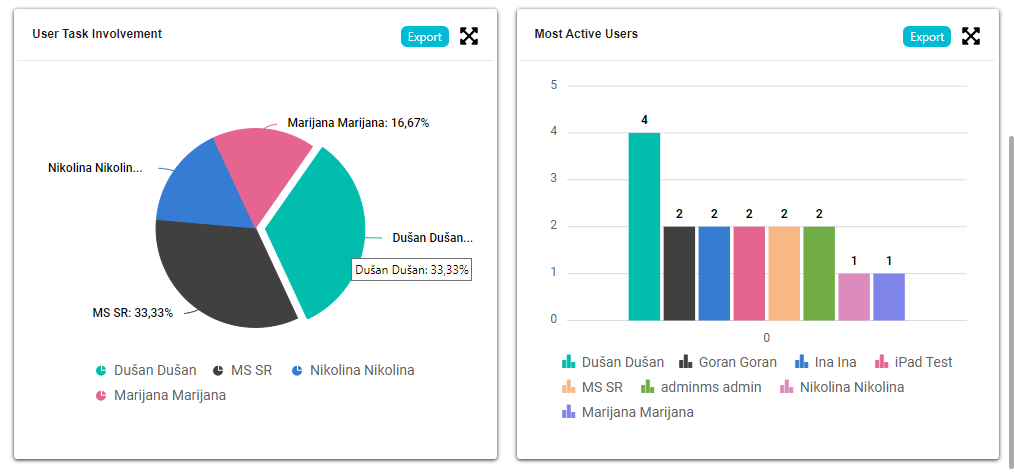
Task: Click Marijana Marijana bar chart legend icon
Action: (568, 412)
